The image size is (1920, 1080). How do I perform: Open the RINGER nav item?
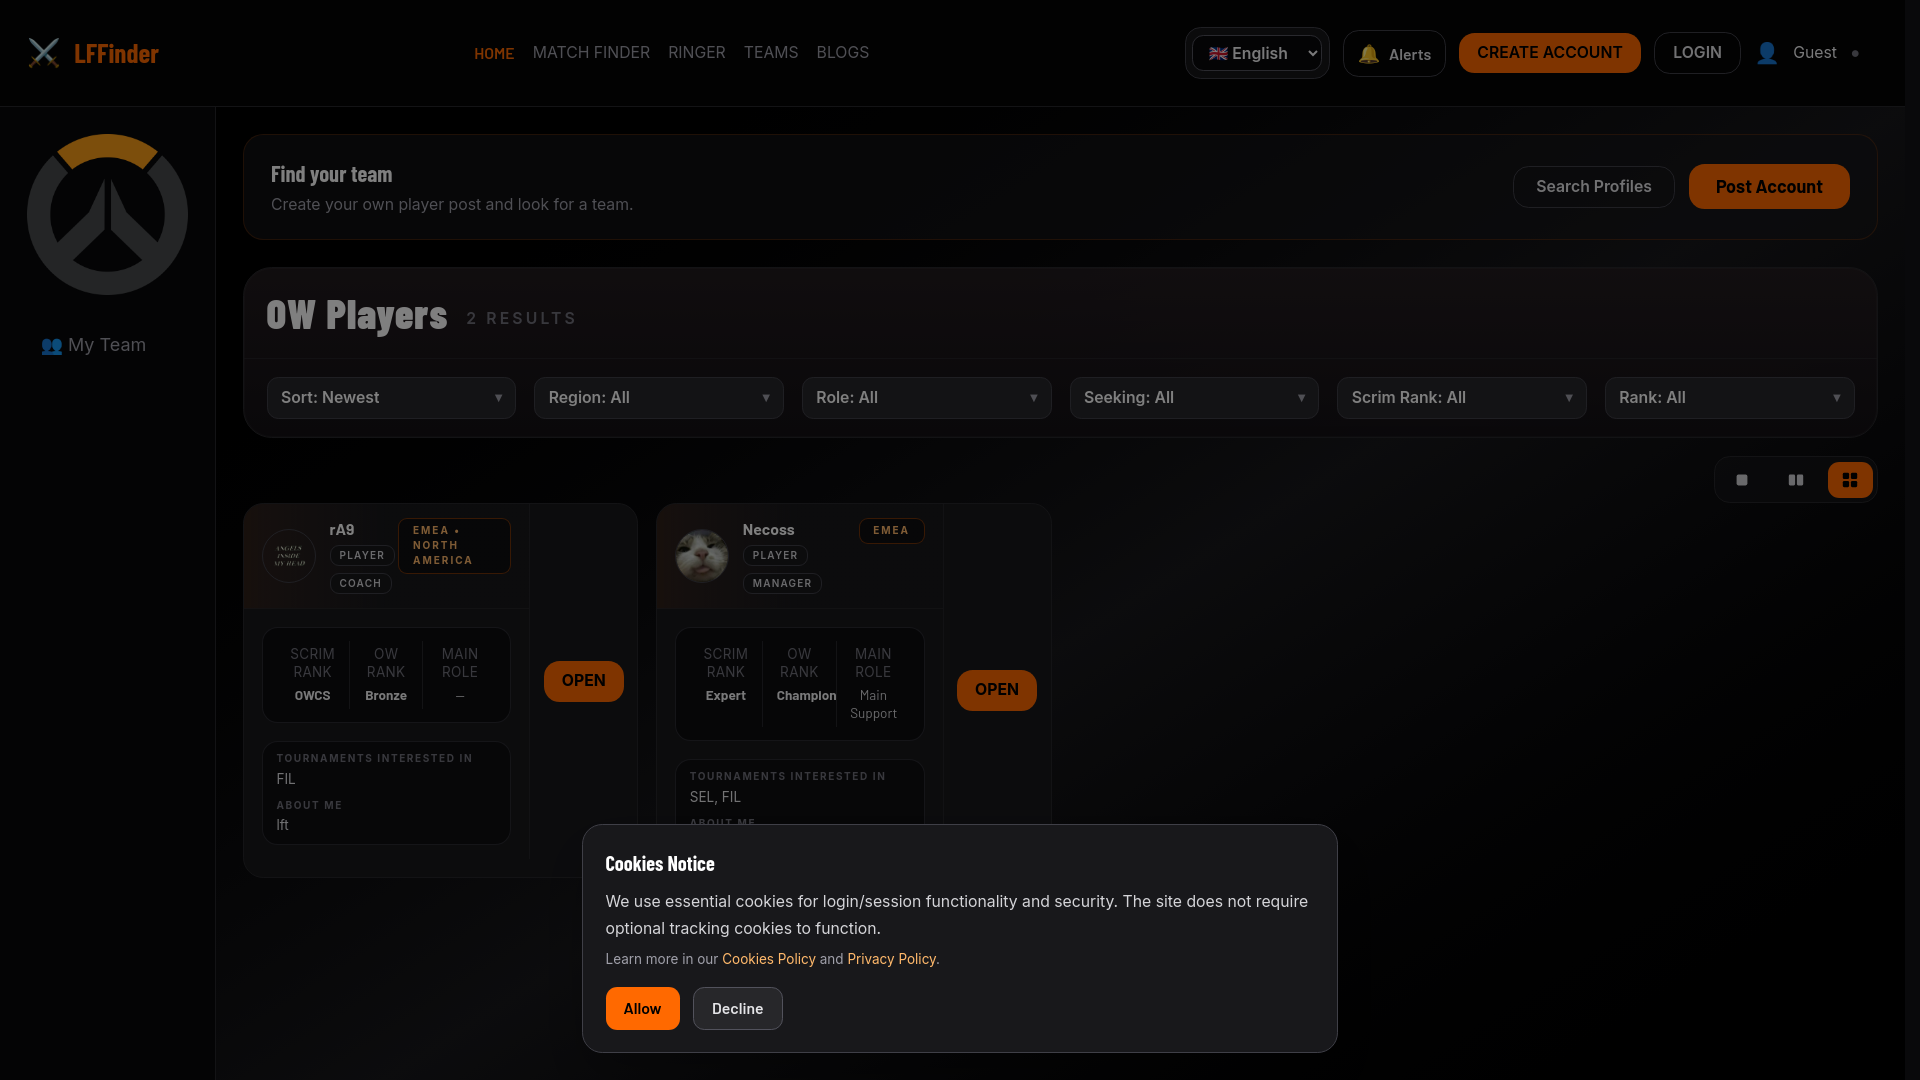click(697, 52)
